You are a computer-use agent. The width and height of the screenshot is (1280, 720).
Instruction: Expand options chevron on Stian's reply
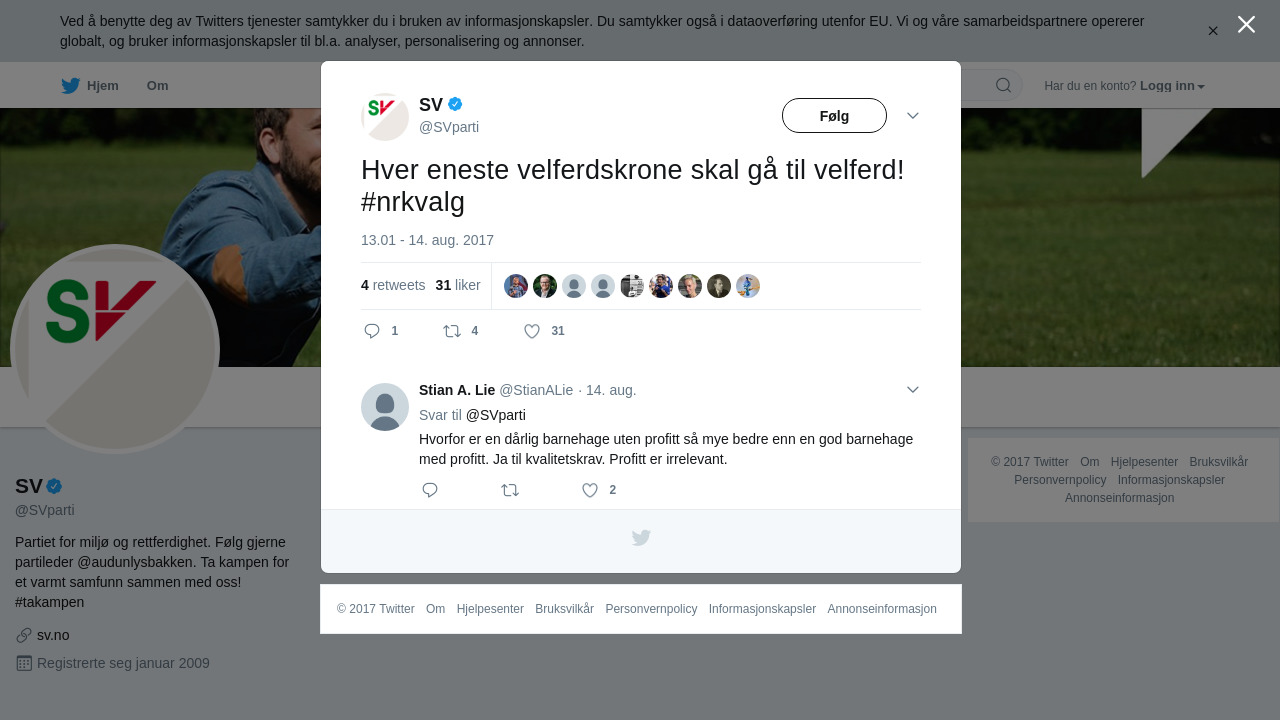point(913,390)
